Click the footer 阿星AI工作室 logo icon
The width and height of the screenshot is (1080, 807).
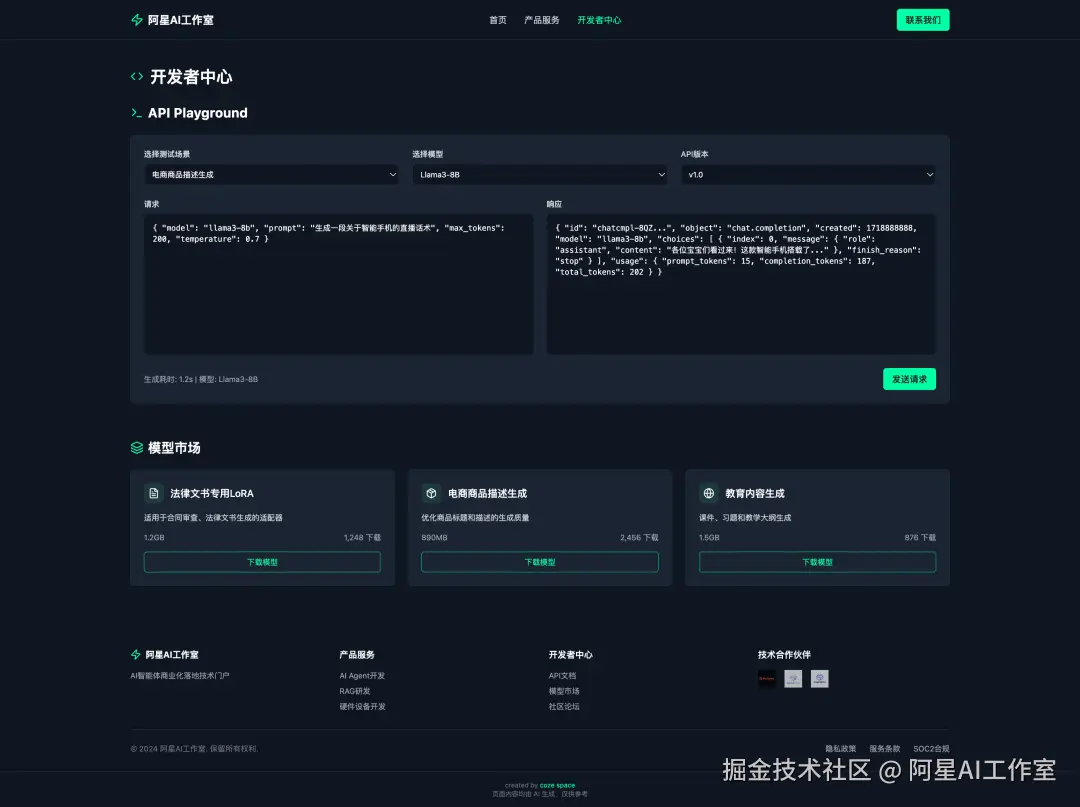point(135,654)
